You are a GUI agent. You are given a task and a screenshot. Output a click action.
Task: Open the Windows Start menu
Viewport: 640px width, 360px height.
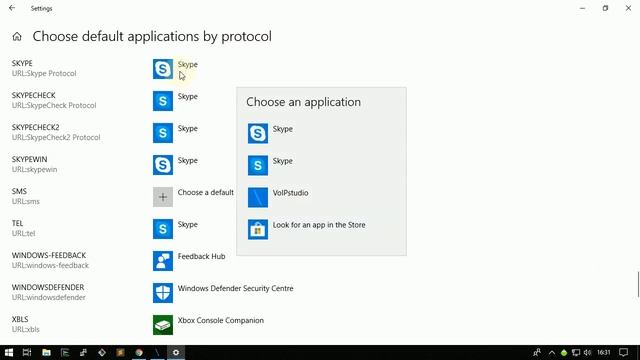click(9, 352)
